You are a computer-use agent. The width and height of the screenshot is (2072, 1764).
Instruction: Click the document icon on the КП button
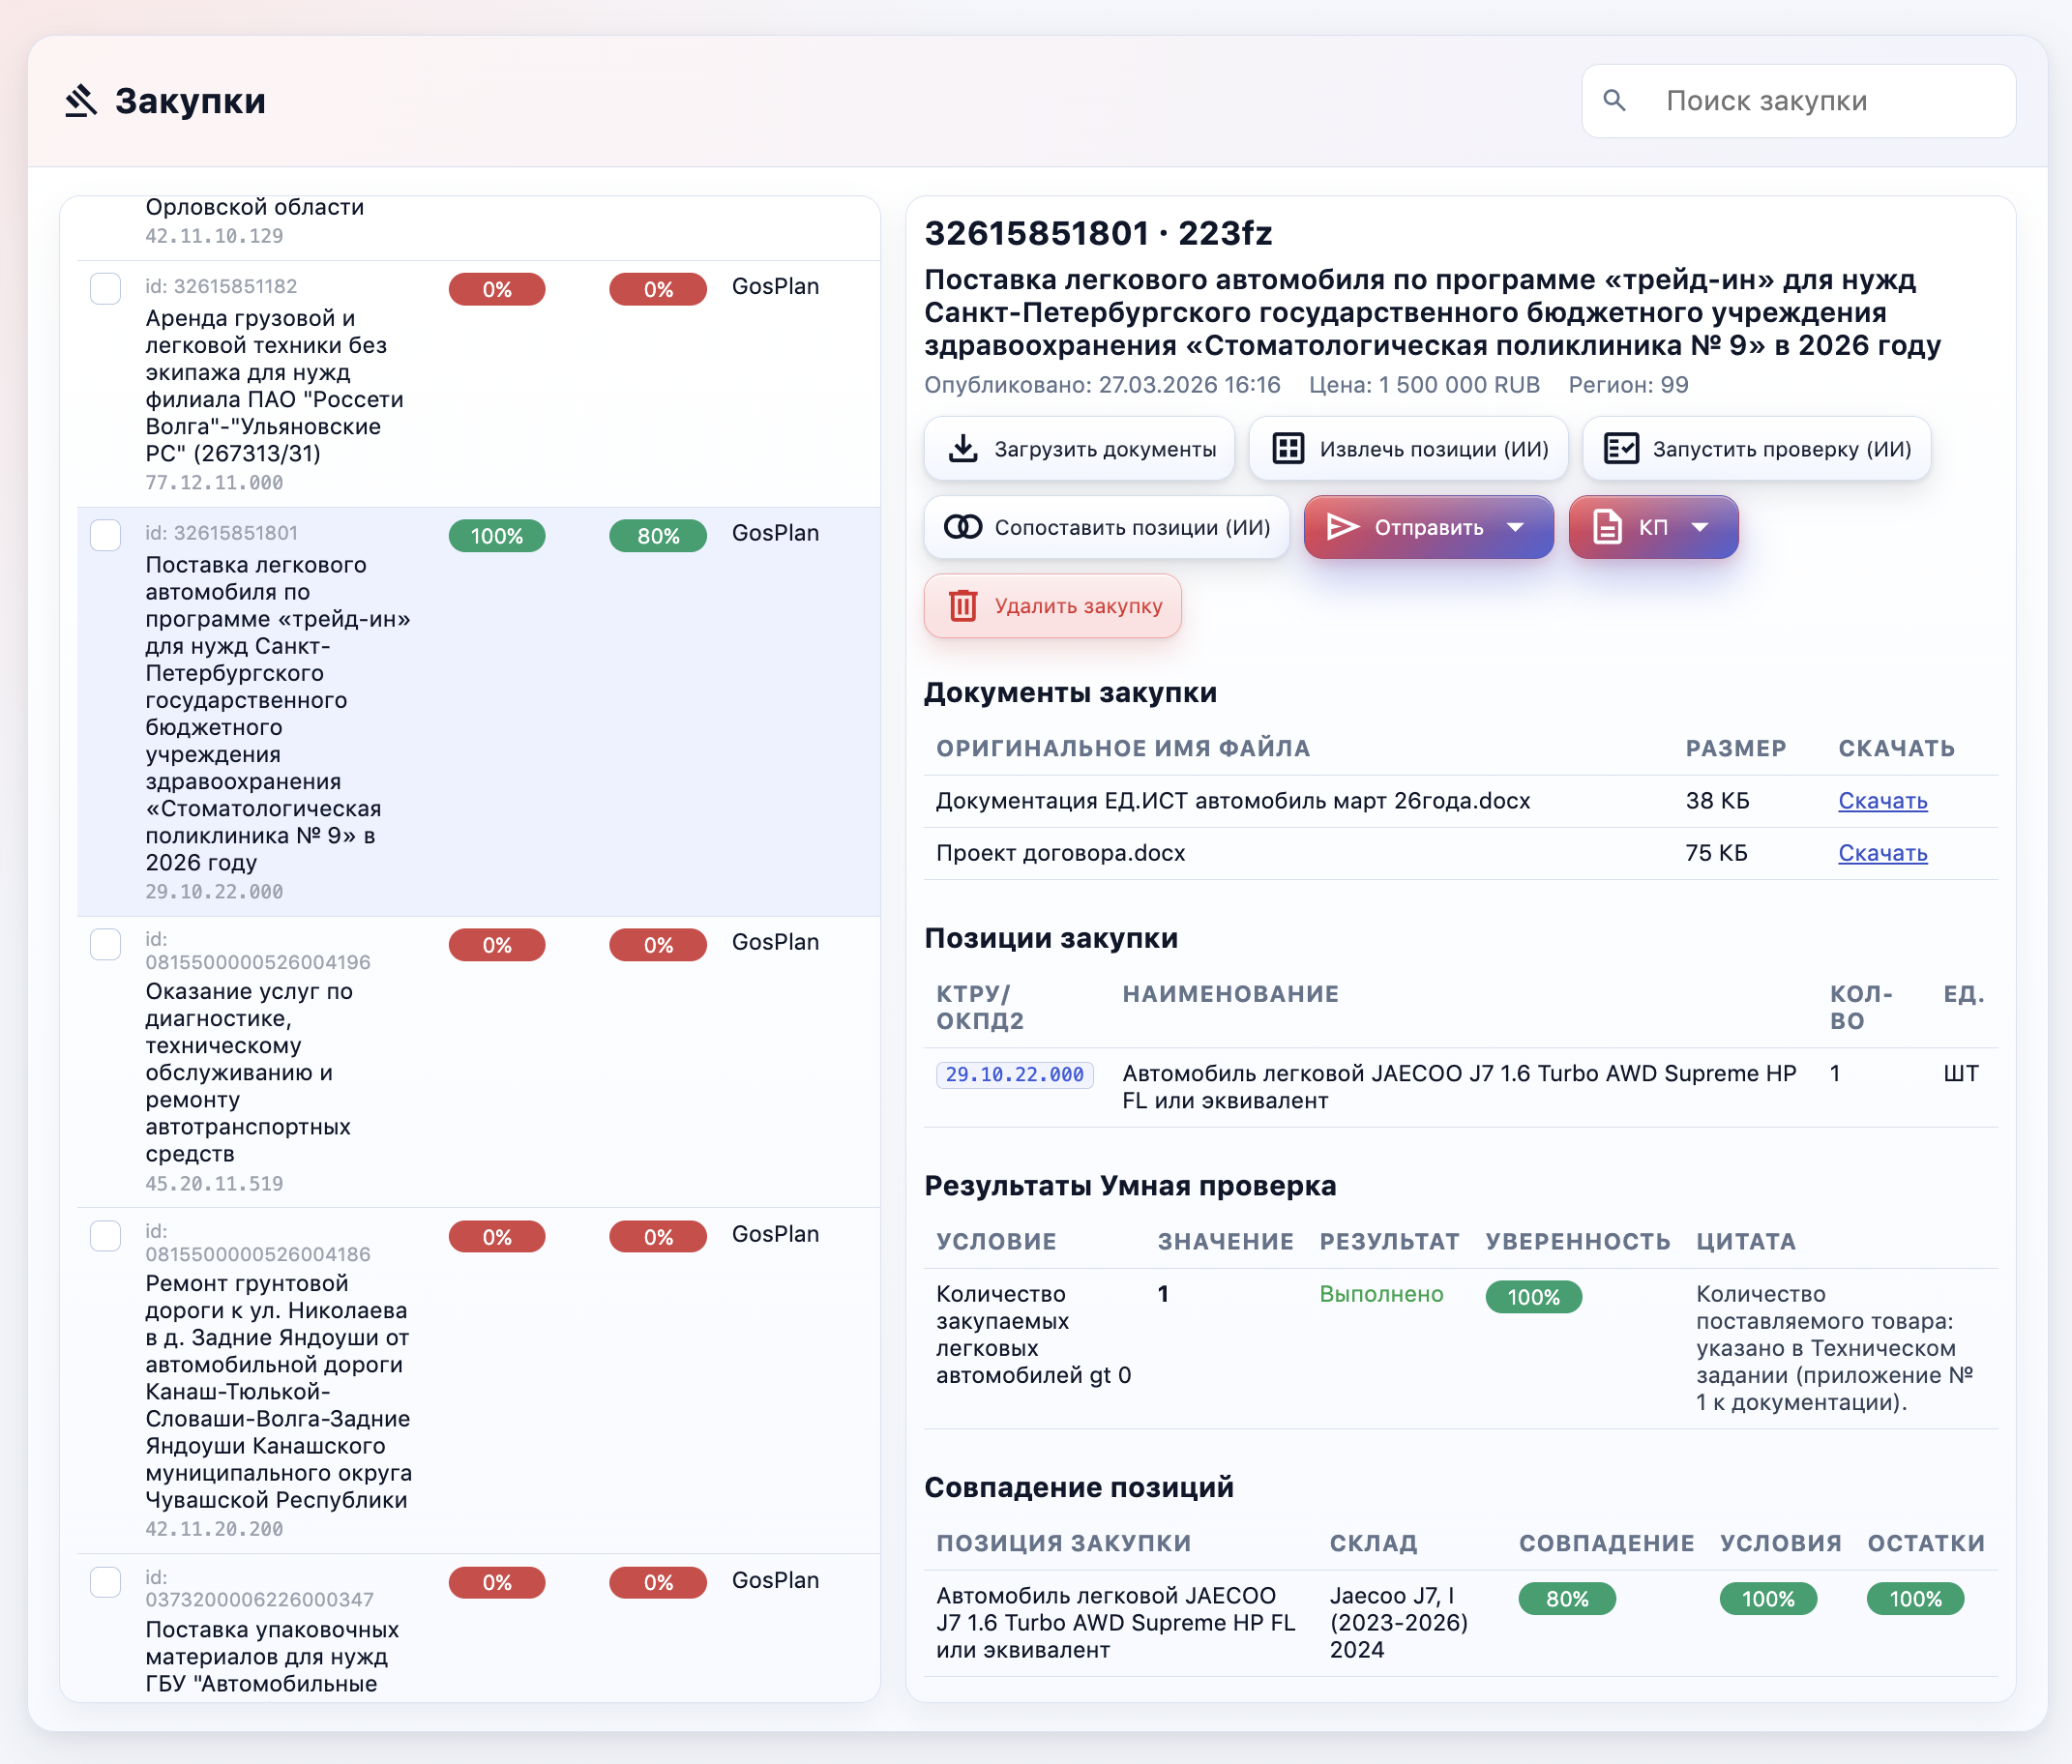1607,527
